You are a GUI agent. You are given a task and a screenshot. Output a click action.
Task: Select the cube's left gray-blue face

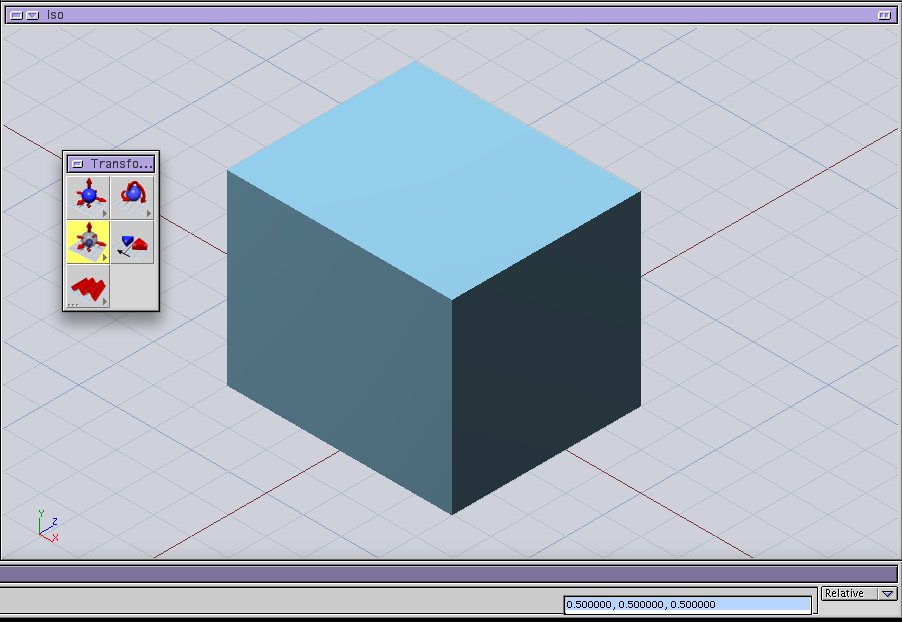tap(340, 340)
